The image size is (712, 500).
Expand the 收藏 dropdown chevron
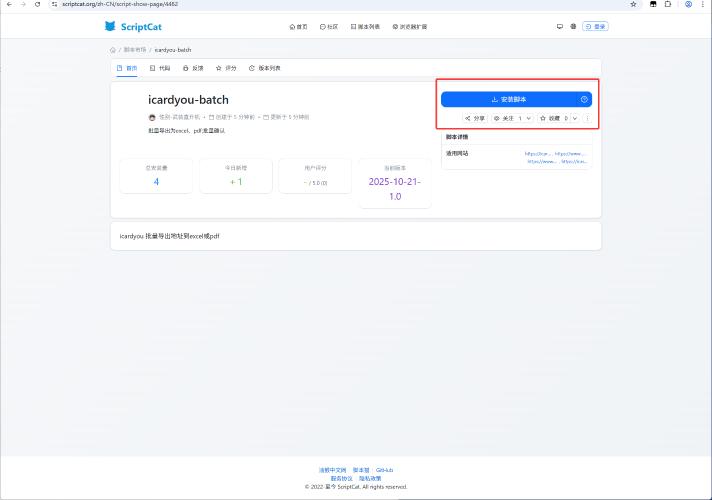click(574, 118)
